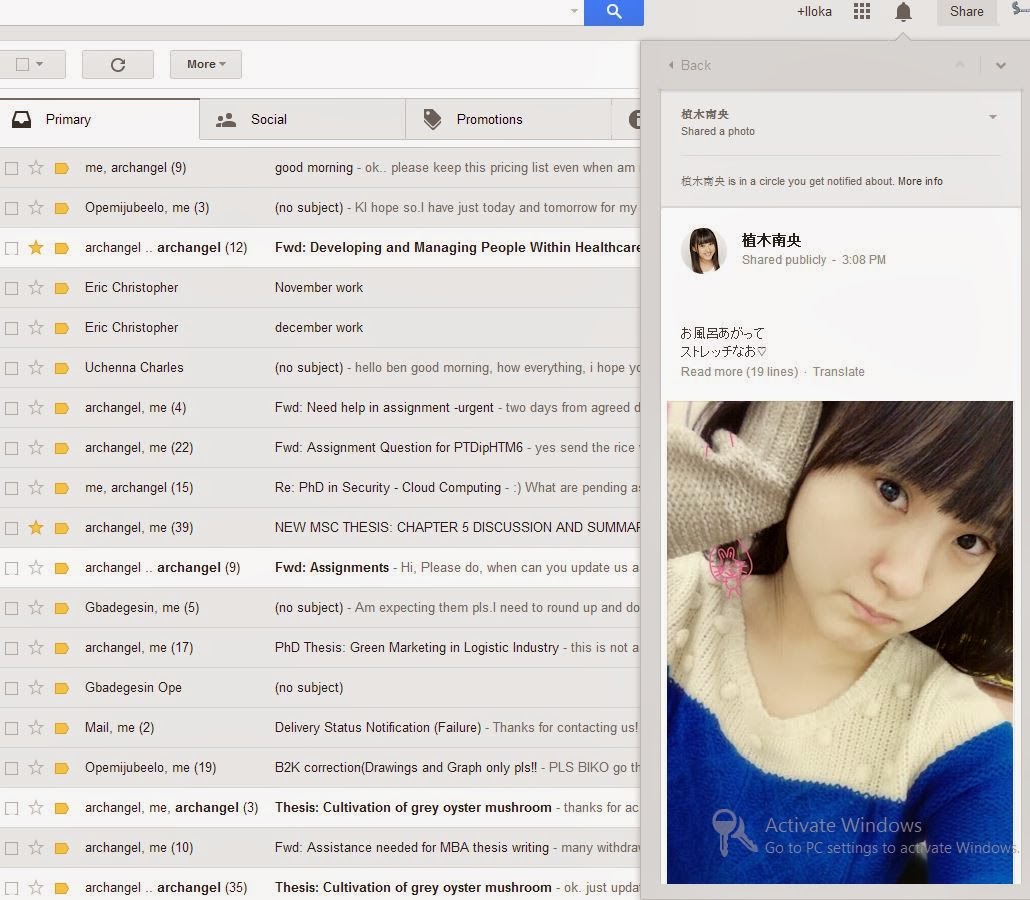Screen dimensions: 1030x900
Task: Click the 3:08 PM post timestamp
Action: click(x=863, y=260)
